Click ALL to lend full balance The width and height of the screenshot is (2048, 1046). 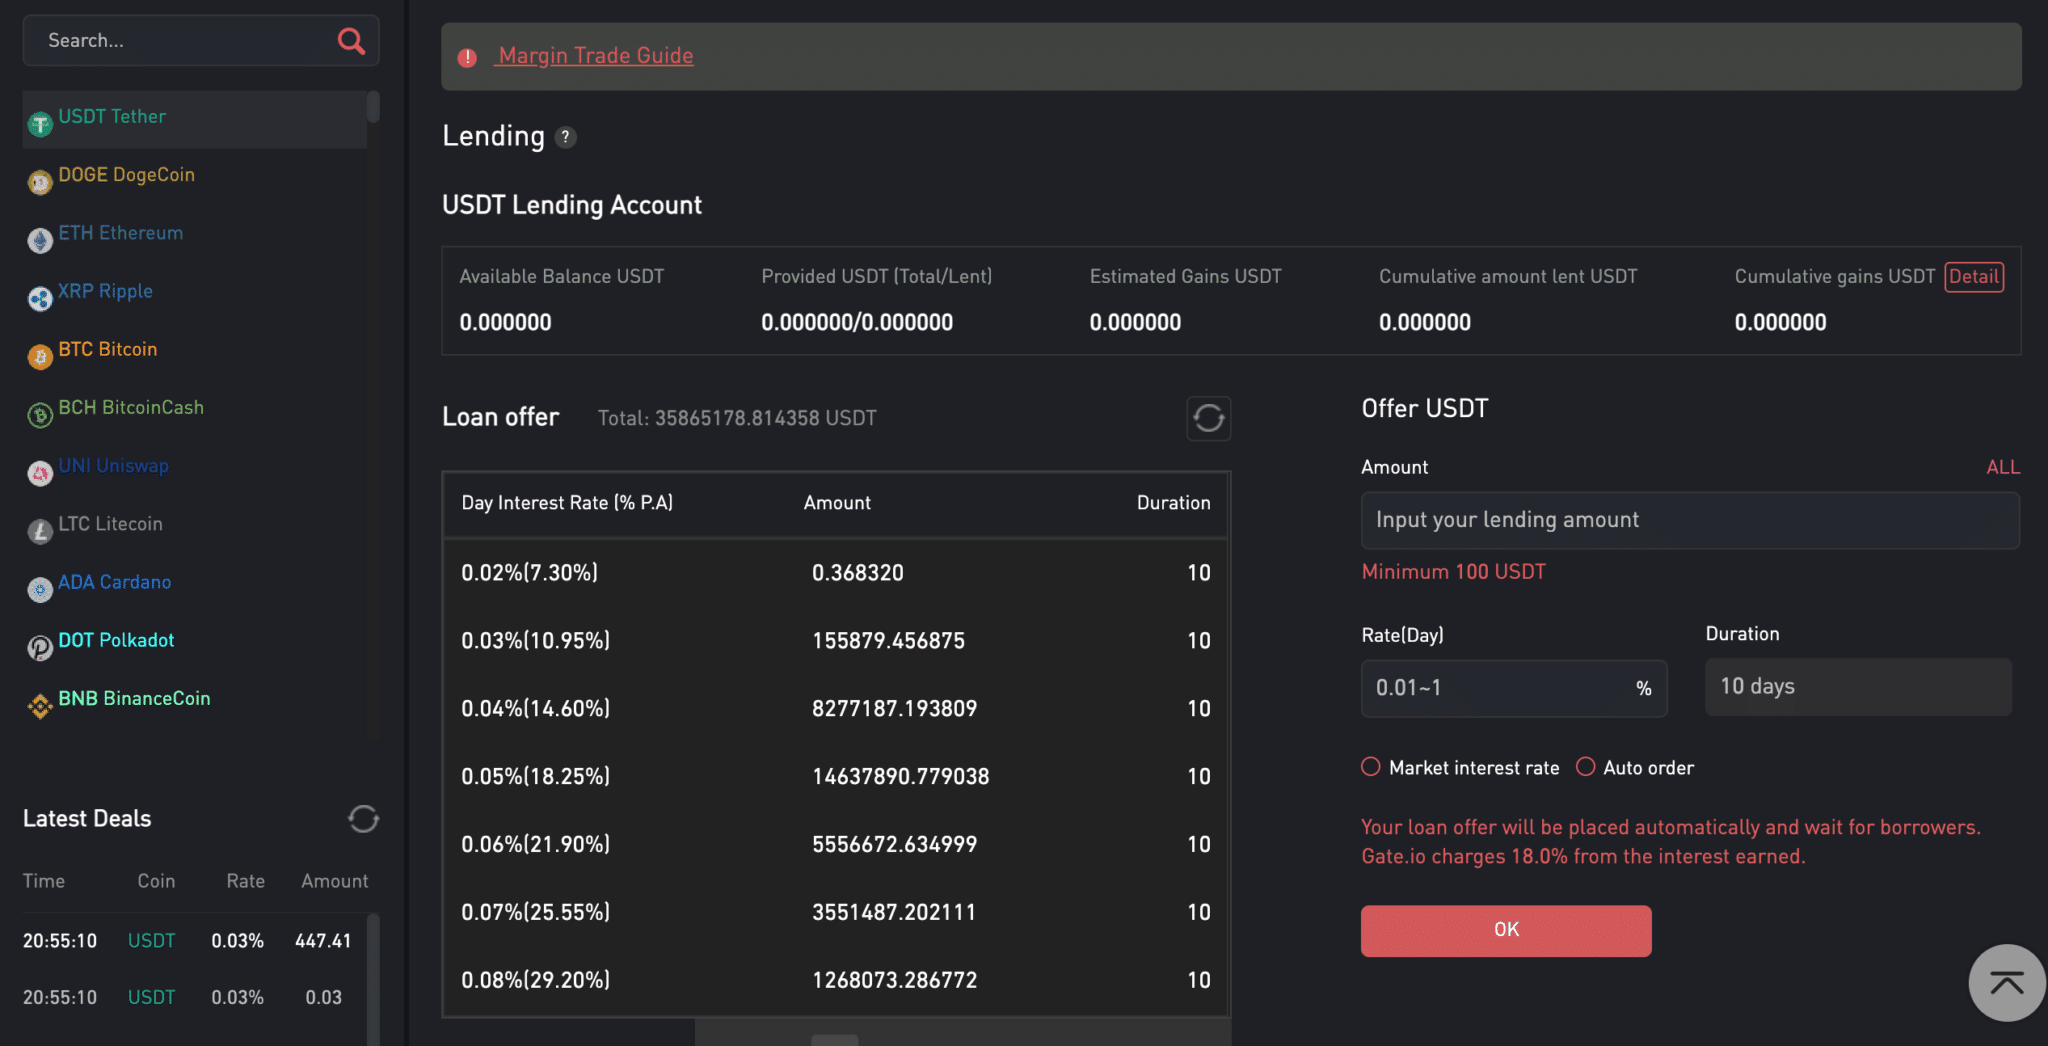(x=2003, y=467)
